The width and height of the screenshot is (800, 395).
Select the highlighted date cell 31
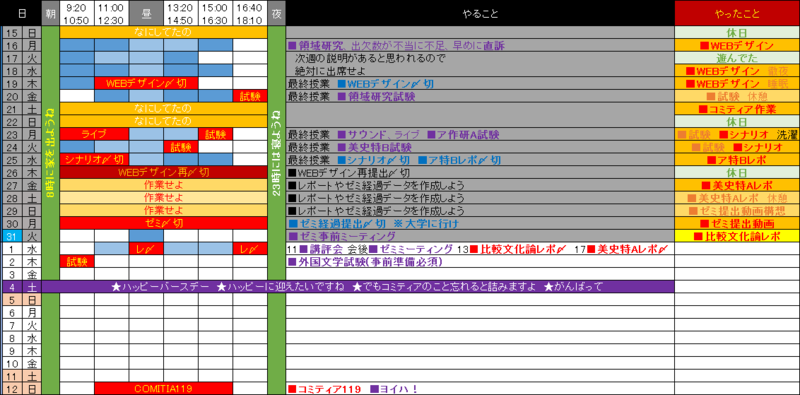pos(12,236)
